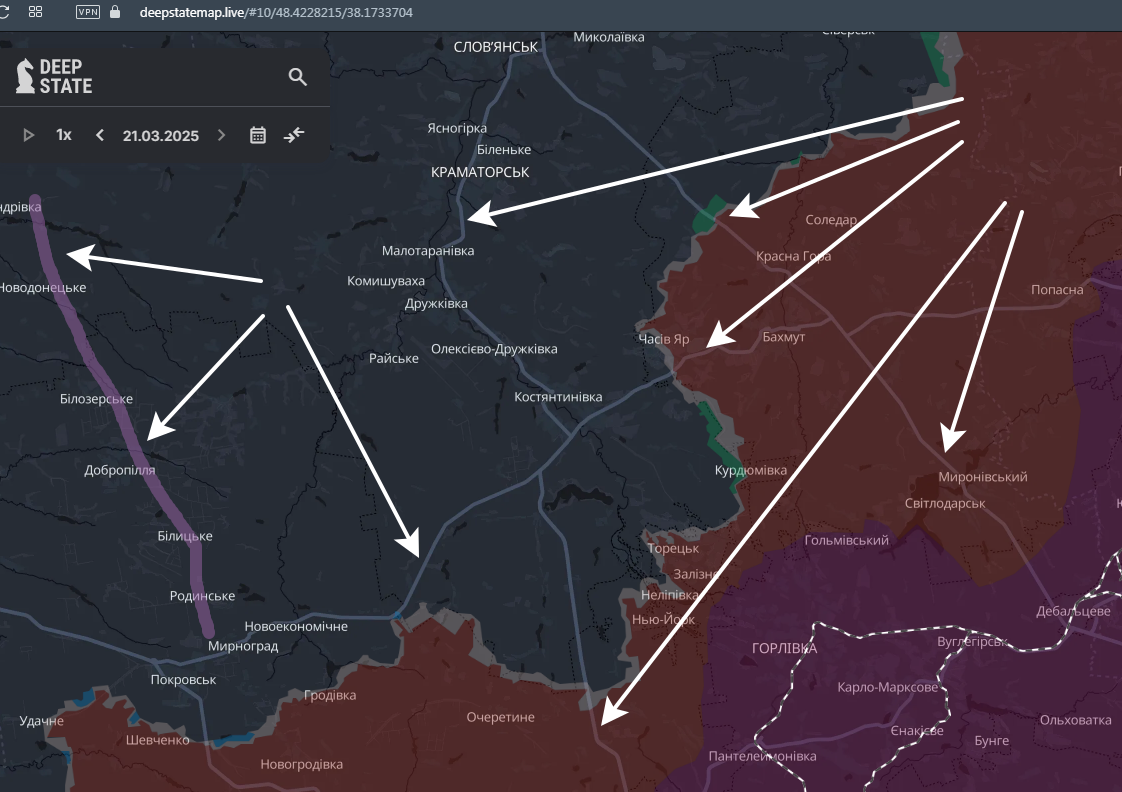This screenshot has width=1122, height=792.
Task: Click the Гольмівський map label
Action: click(x=847, y=541)
